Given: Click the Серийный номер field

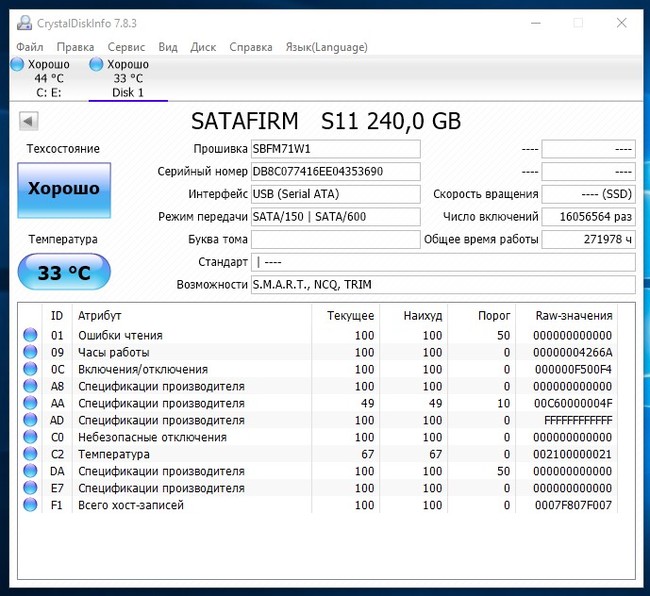Looking at the screenshot, I should 335,171.
